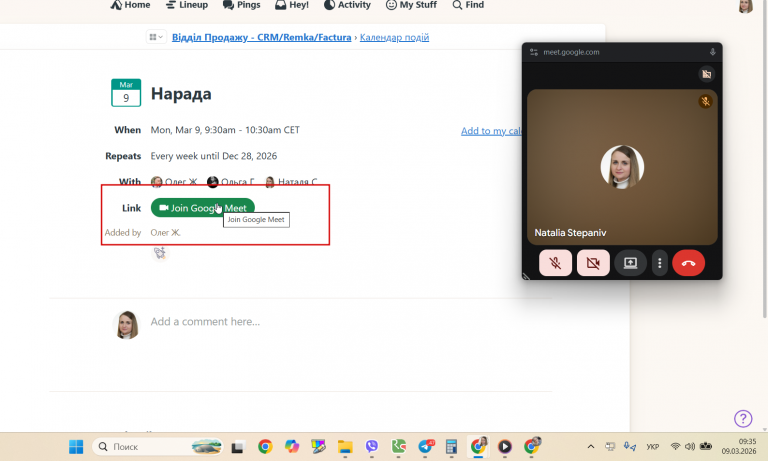768x461 pixels.
Task: Go to Календар подій breadcrumb link
Action: [394, 37]
